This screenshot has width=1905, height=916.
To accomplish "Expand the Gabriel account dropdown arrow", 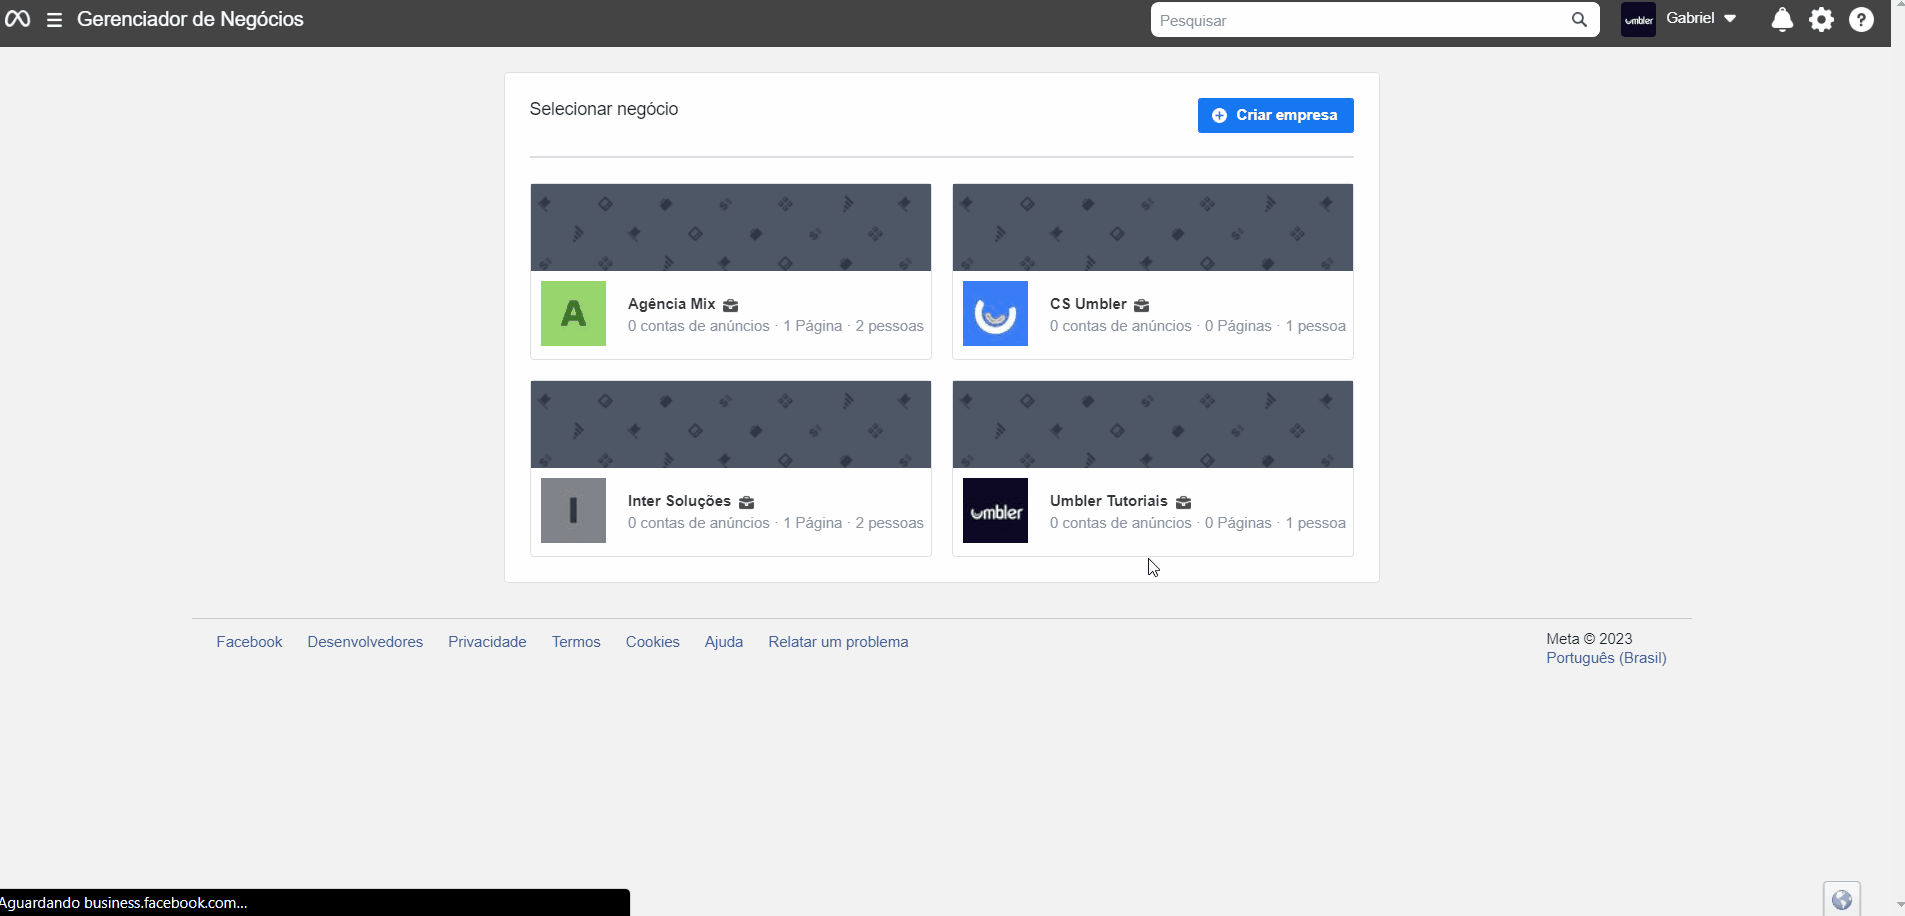I will pyautogui.click(x=1730, y=19).
